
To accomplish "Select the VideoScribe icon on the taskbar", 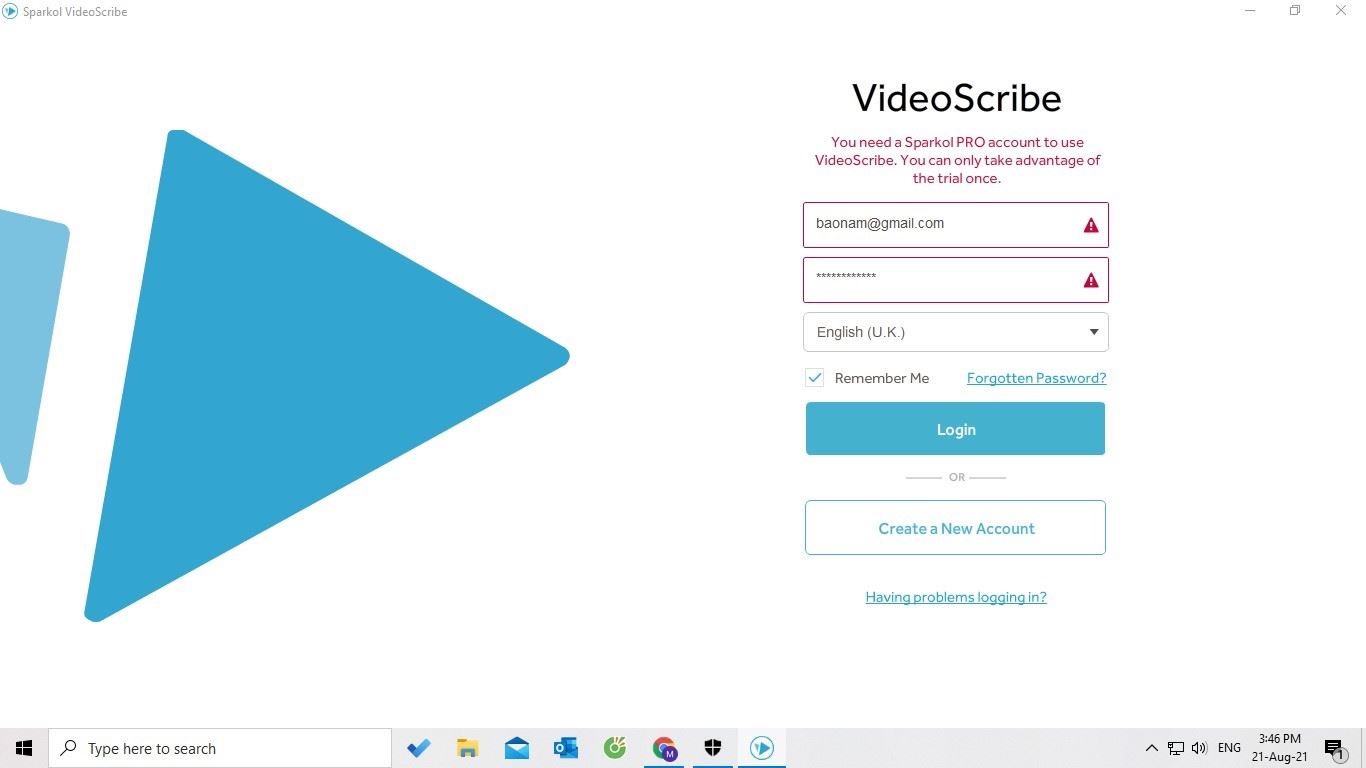I will click(761, 747).
